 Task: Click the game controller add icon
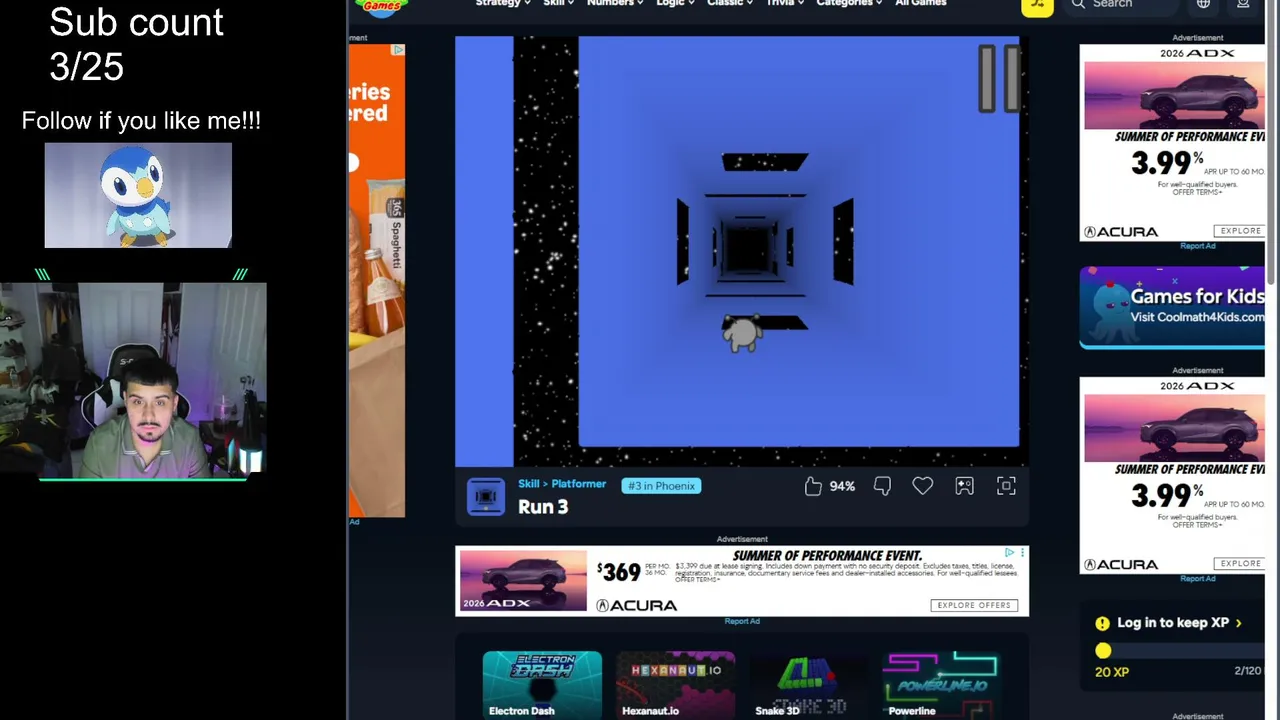pyautogui.click(x=964, y=486)
